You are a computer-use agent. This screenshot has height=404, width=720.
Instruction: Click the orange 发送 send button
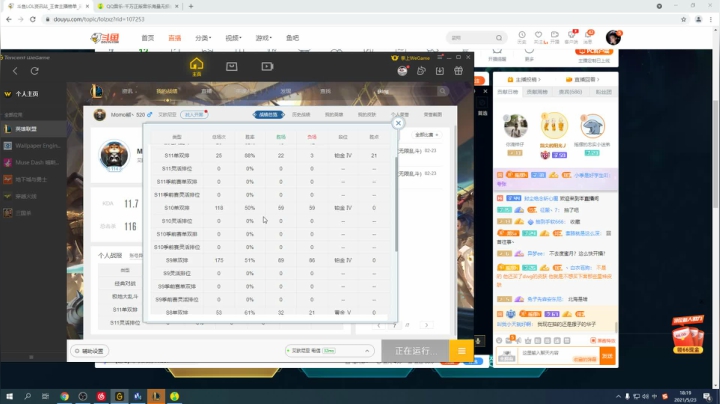(x=608, y=356)
